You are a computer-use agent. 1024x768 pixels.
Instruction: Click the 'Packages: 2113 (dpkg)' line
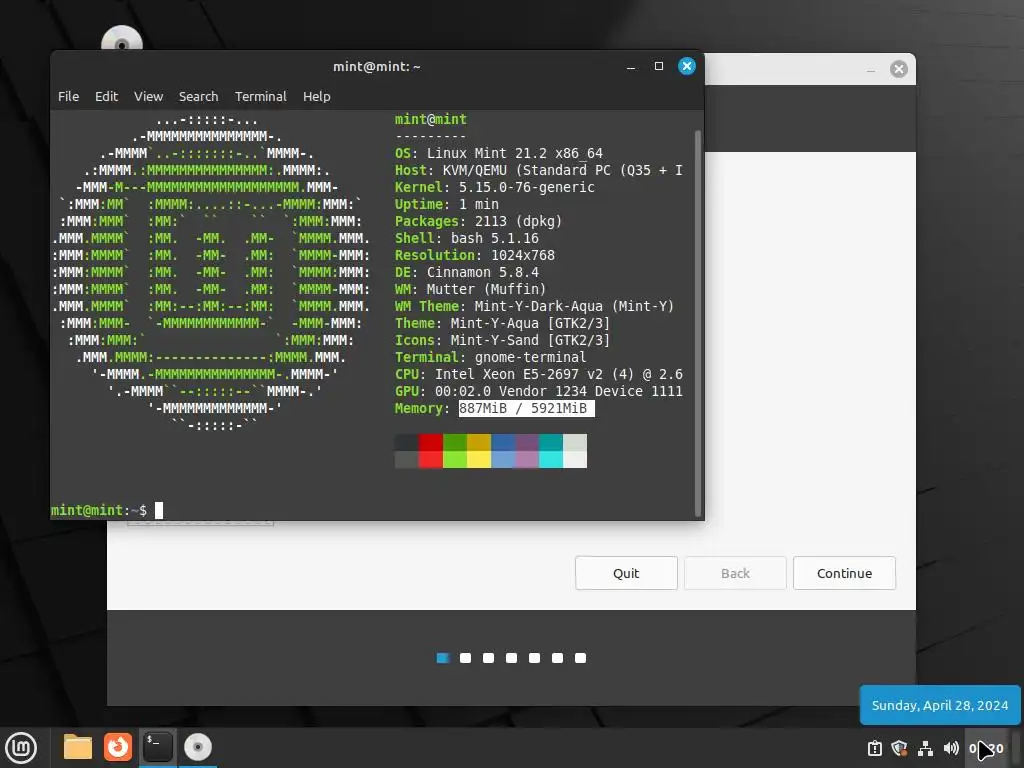pos(479,221)
